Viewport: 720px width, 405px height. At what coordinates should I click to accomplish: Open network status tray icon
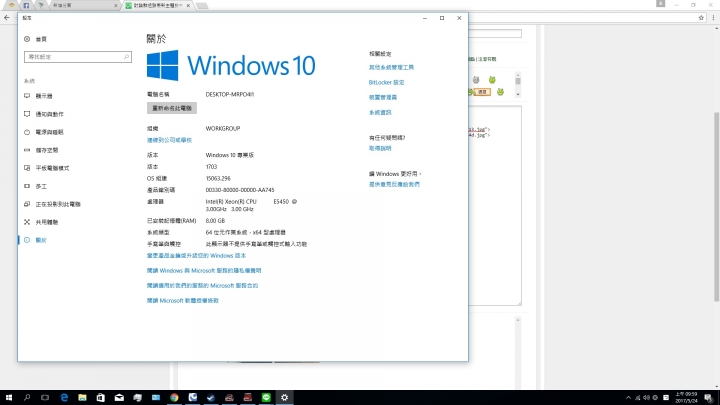point(637,398)
